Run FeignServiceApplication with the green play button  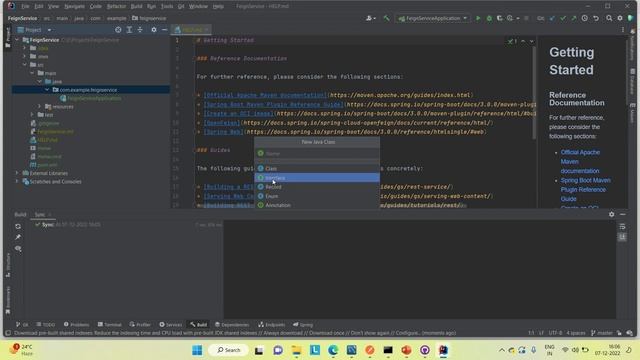pyautogui.click(x=478, y=18)
